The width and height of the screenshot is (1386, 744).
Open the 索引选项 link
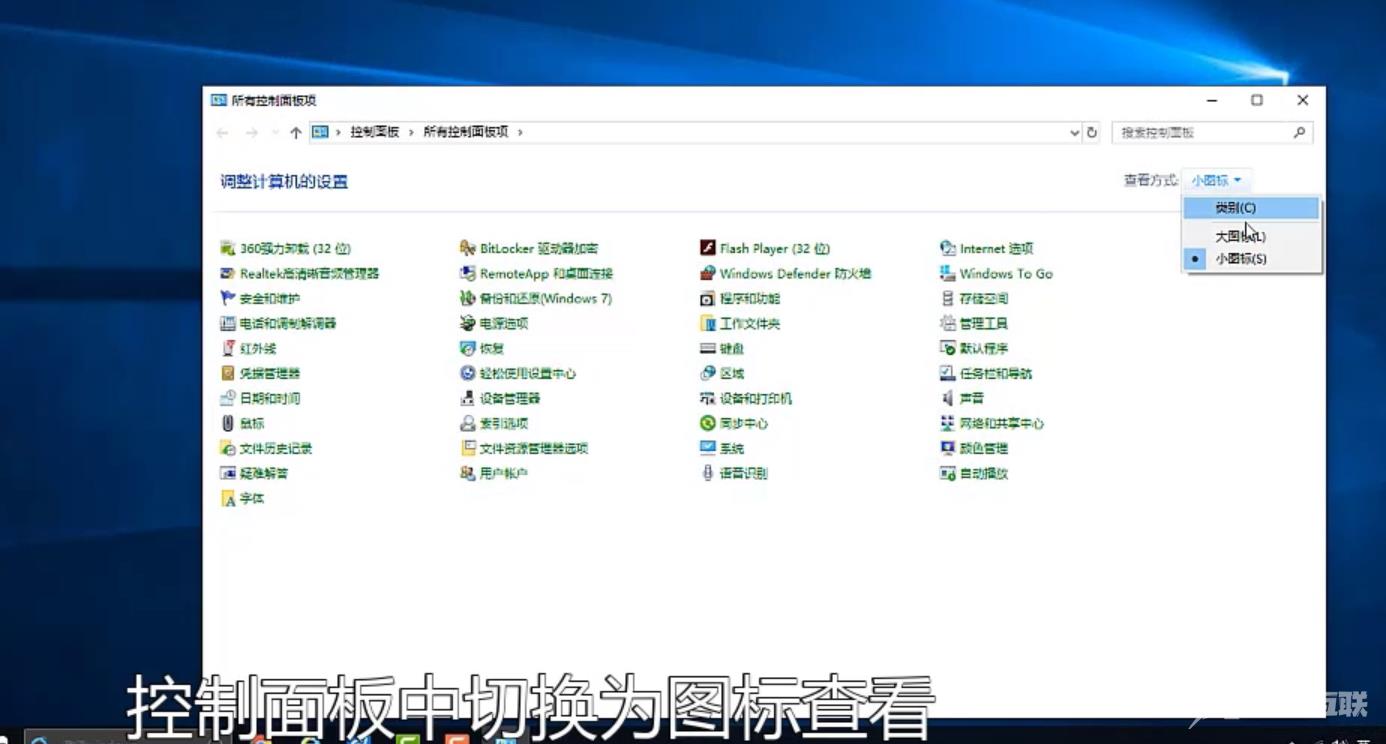click(504, 423)
